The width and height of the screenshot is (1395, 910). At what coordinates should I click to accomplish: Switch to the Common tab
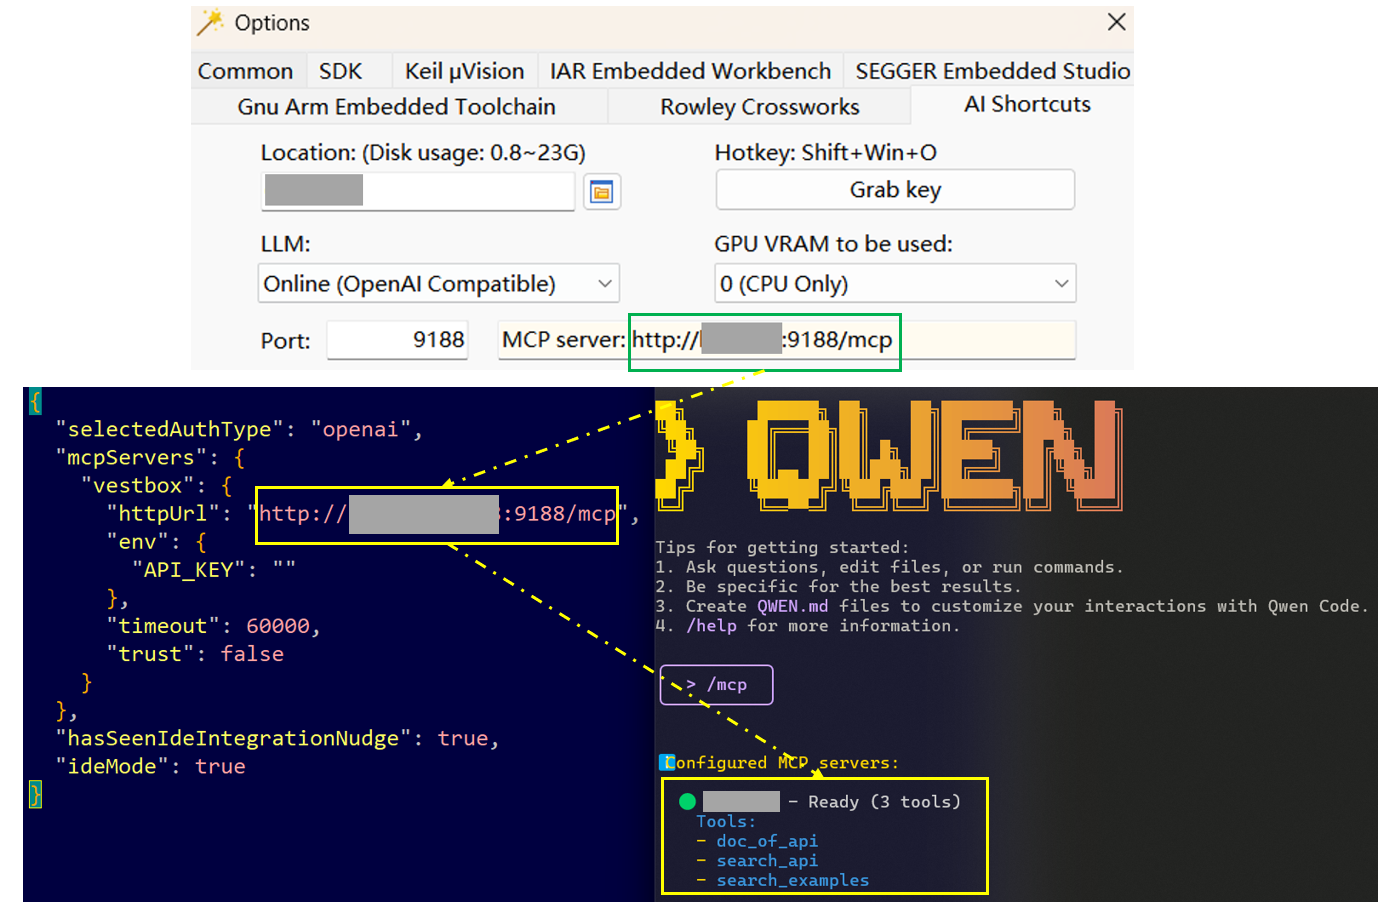point(245,71)
